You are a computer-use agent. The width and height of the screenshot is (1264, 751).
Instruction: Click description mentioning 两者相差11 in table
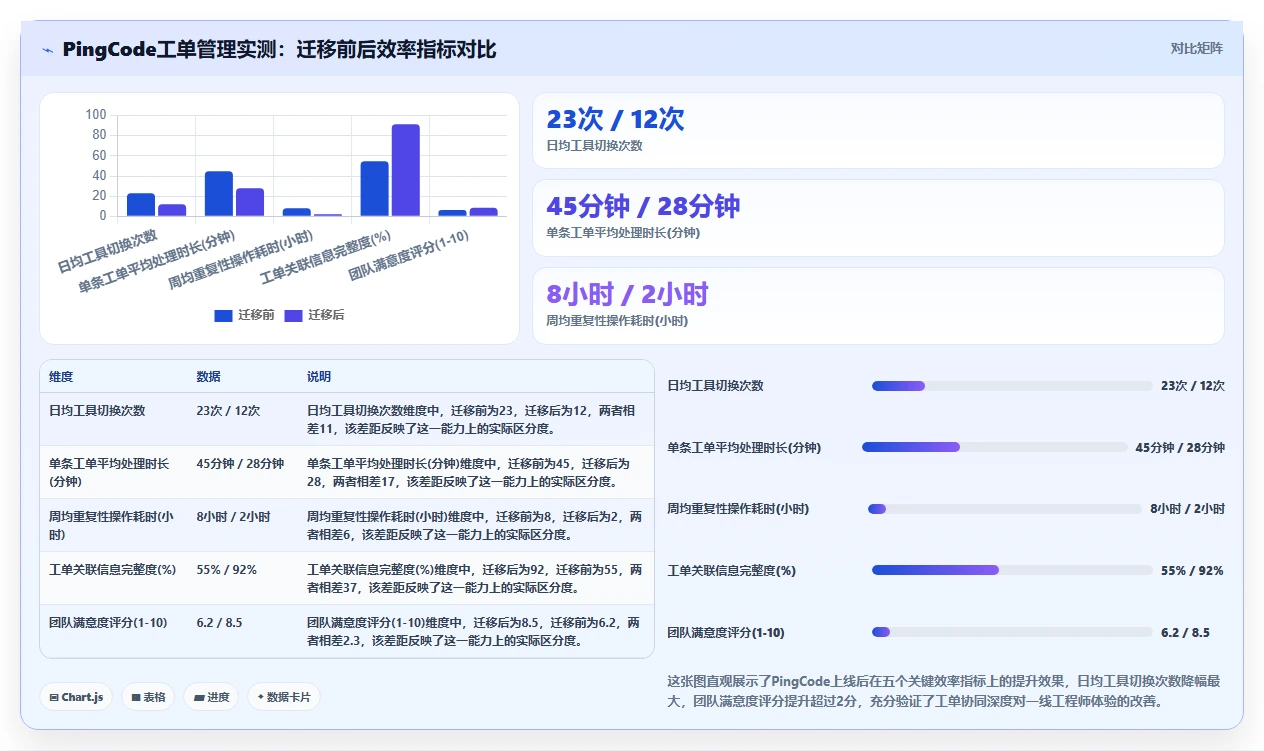click(x=474, y=419)
